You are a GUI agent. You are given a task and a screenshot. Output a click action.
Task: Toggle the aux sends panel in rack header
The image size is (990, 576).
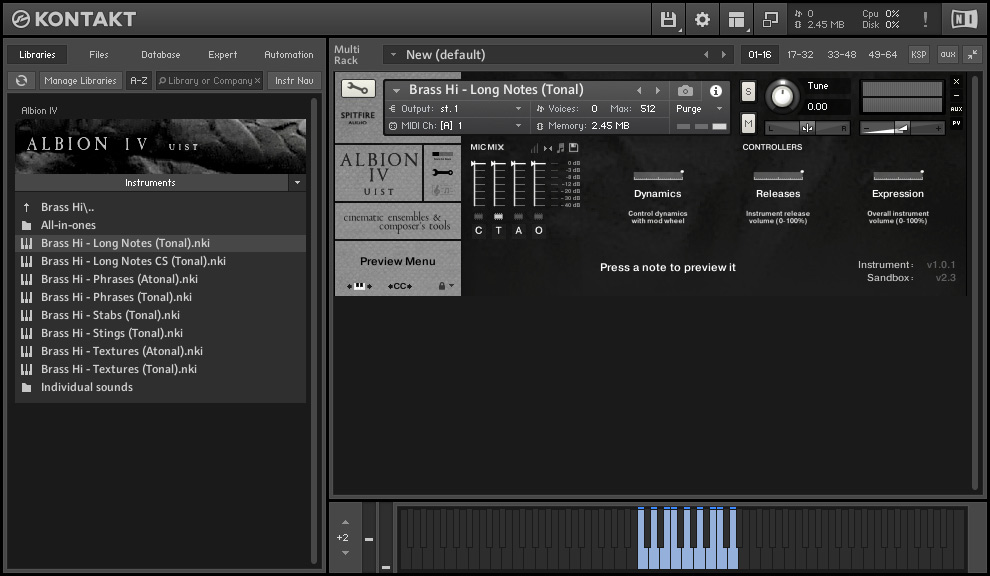tap(947, 54)
